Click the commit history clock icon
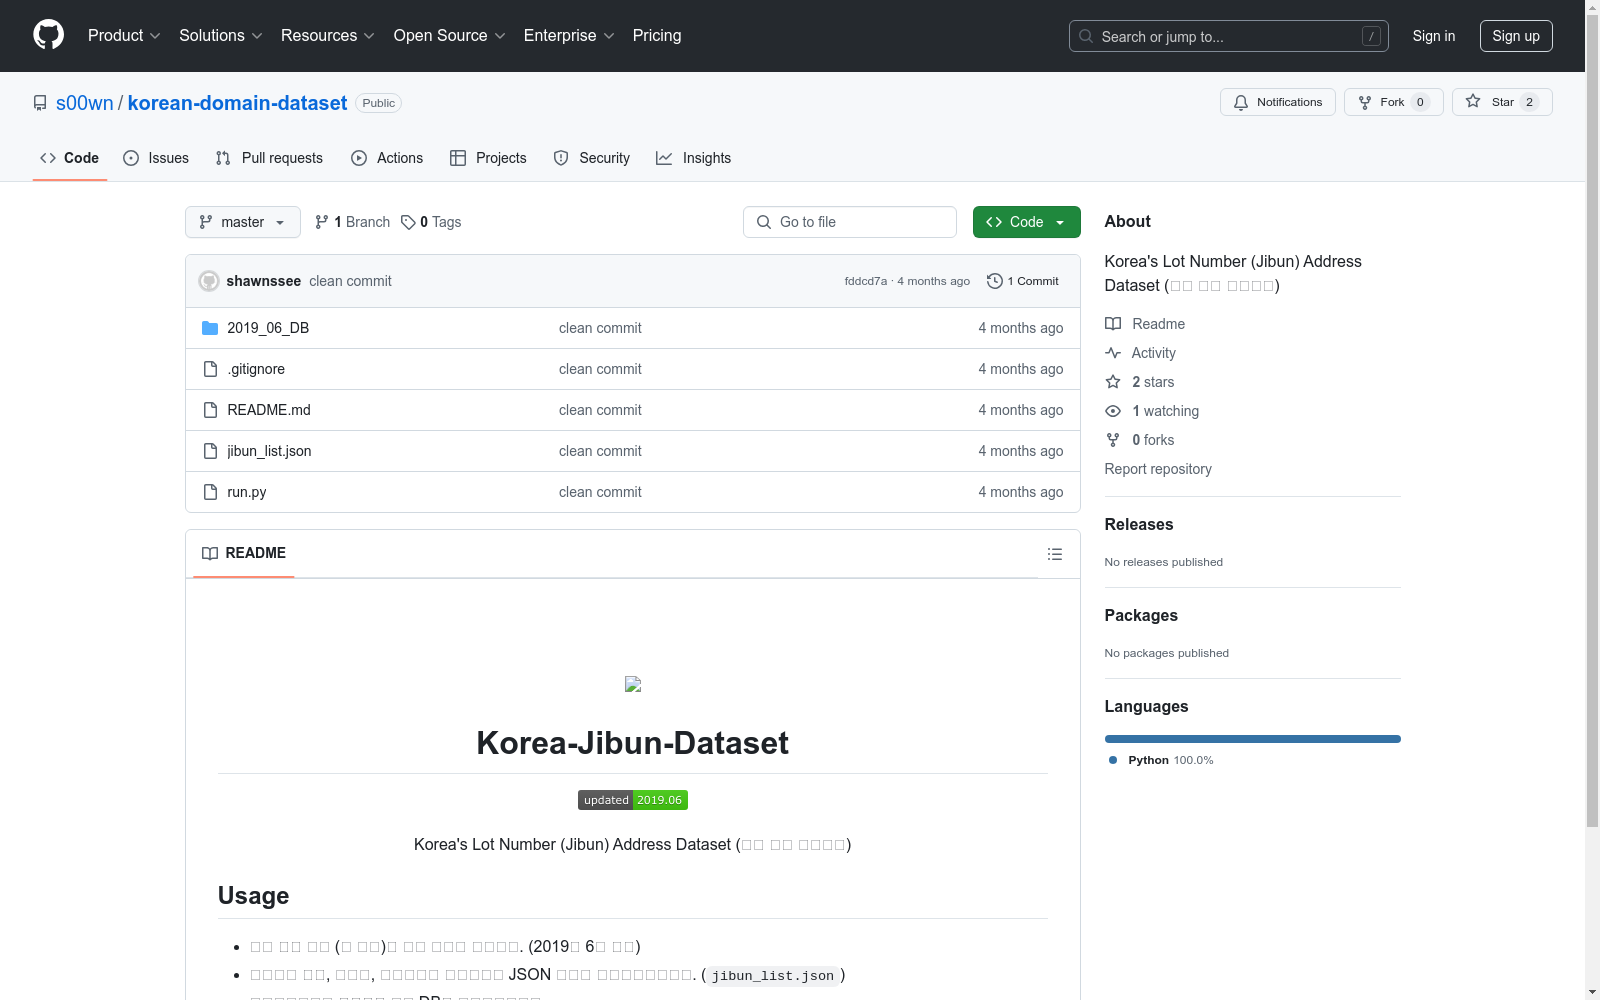Viewport: 1600px width, 1000px height. [x=995, y=281]
